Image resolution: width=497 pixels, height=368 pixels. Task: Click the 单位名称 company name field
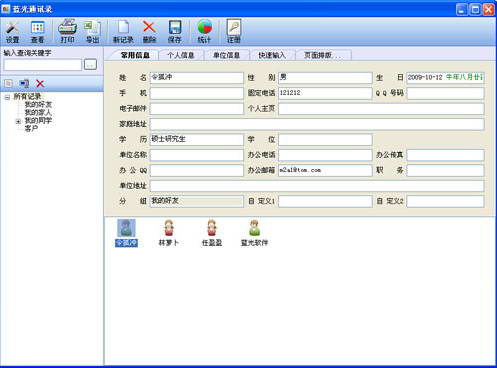coord(196,155)
